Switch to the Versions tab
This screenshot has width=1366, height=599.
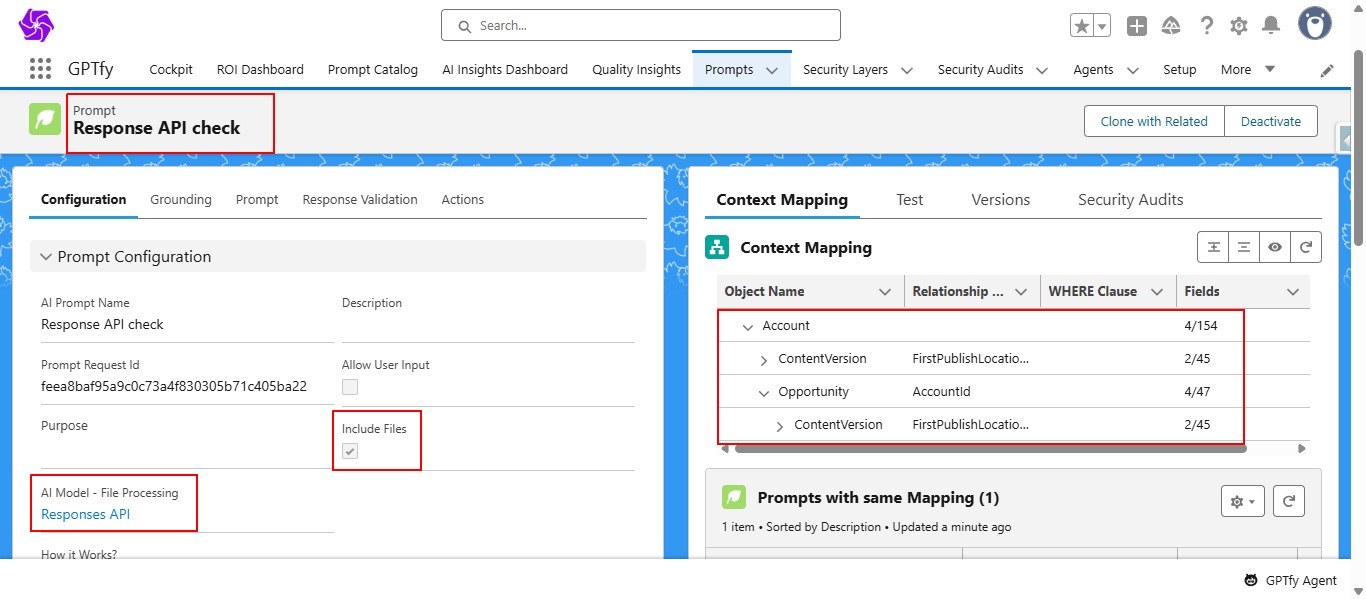point(1000,200)
